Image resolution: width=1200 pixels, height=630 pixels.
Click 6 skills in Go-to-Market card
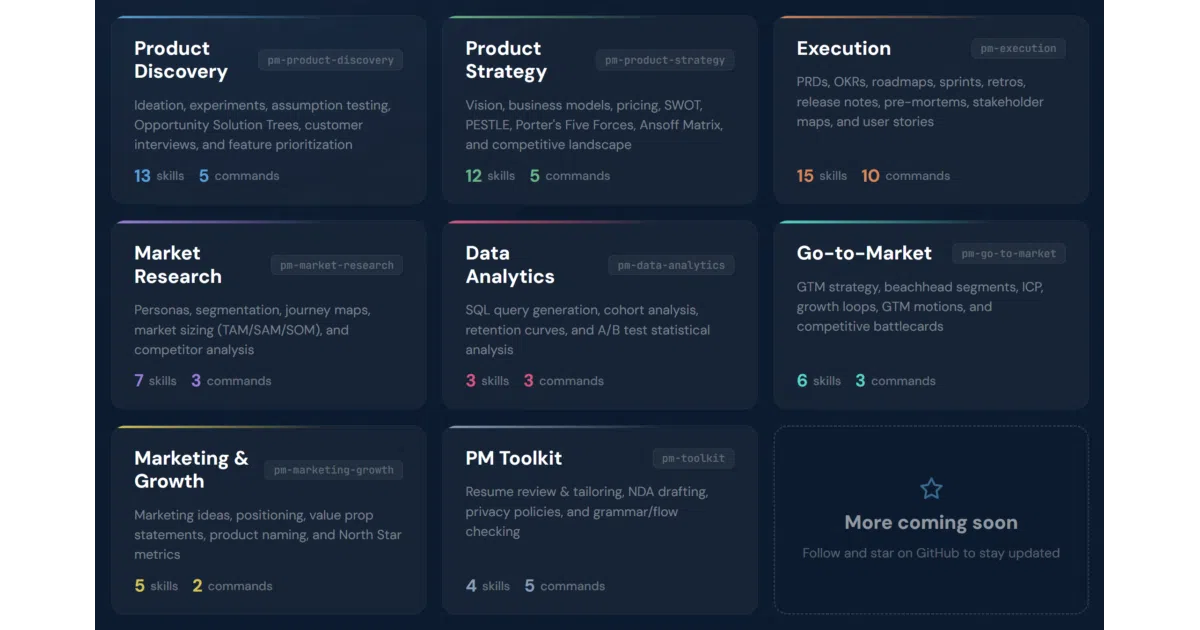(x=819, y=381)
